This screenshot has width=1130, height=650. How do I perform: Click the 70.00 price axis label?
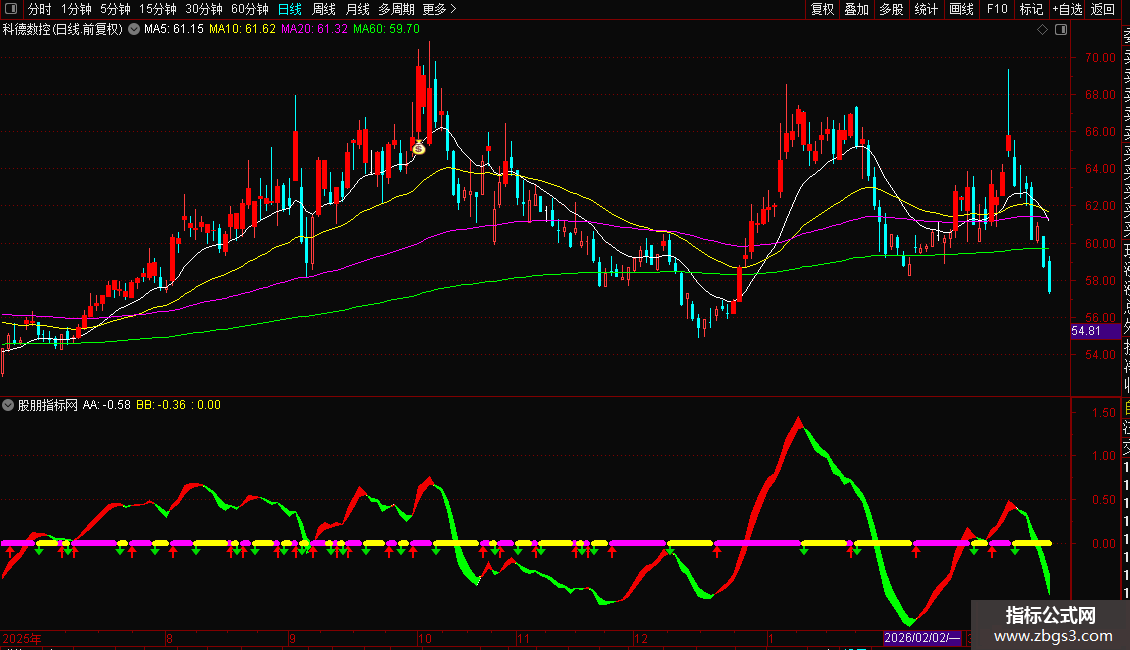pos(1100,58)
